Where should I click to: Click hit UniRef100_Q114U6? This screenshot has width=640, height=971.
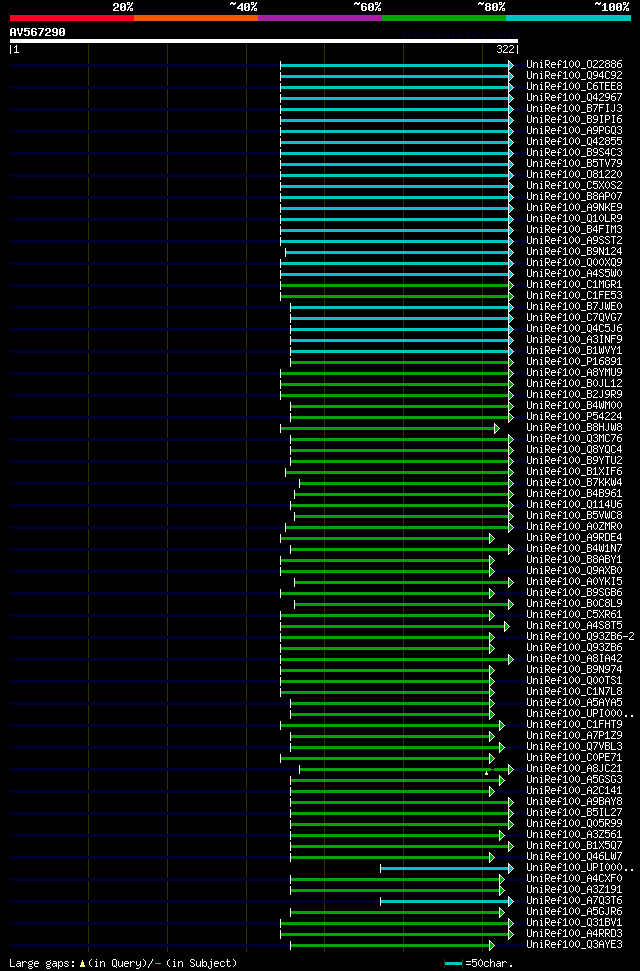574,505
